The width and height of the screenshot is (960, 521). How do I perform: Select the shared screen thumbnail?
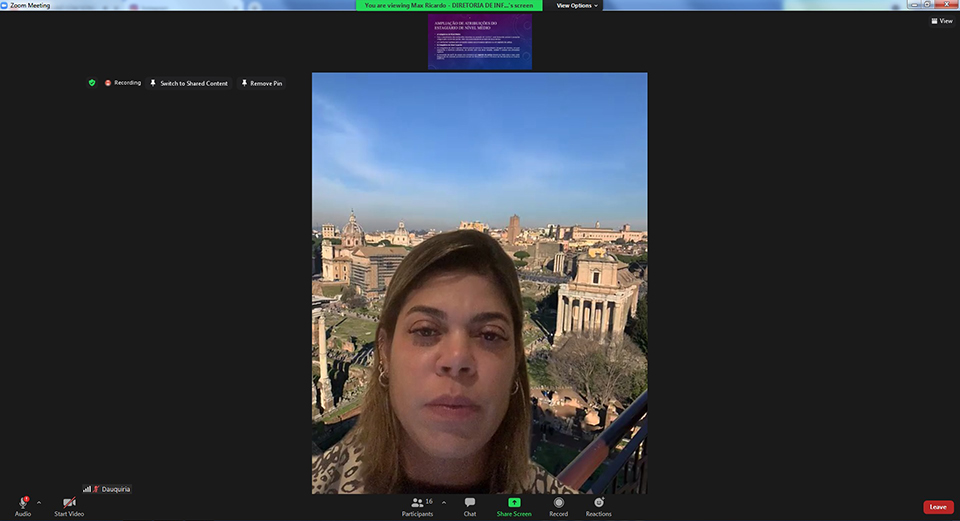click(x=479, y=42)
